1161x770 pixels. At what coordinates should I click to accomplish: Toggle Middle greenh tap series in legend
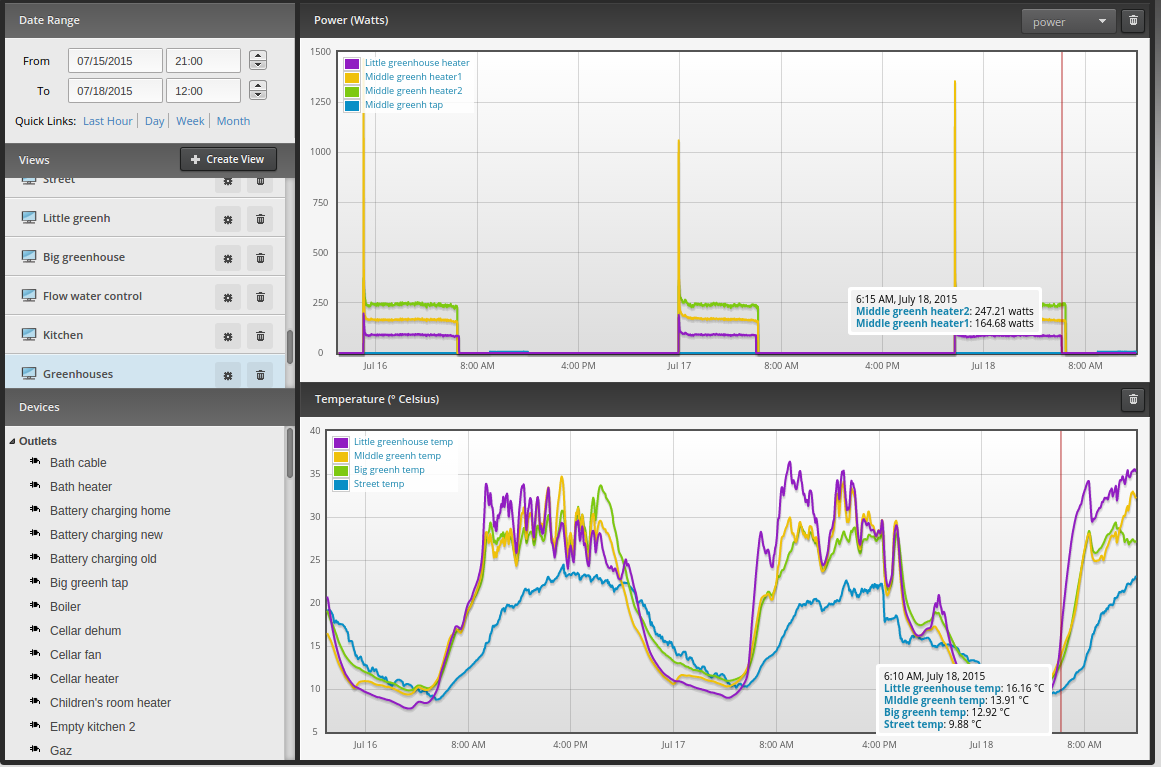404,105
